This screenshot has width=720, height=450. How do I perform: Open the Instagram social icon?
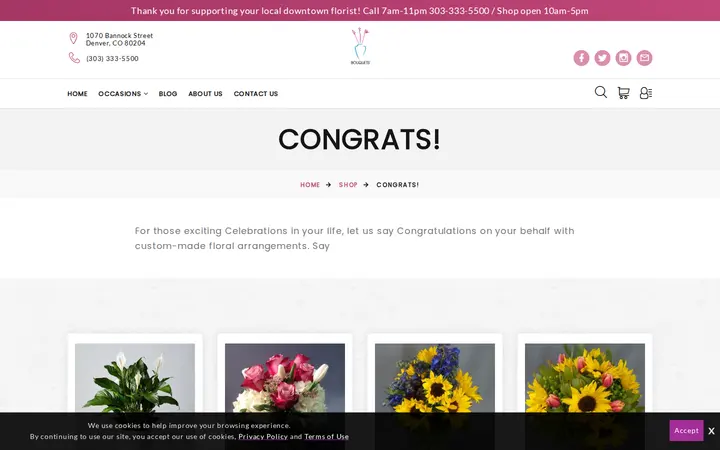tap(623, 58)
